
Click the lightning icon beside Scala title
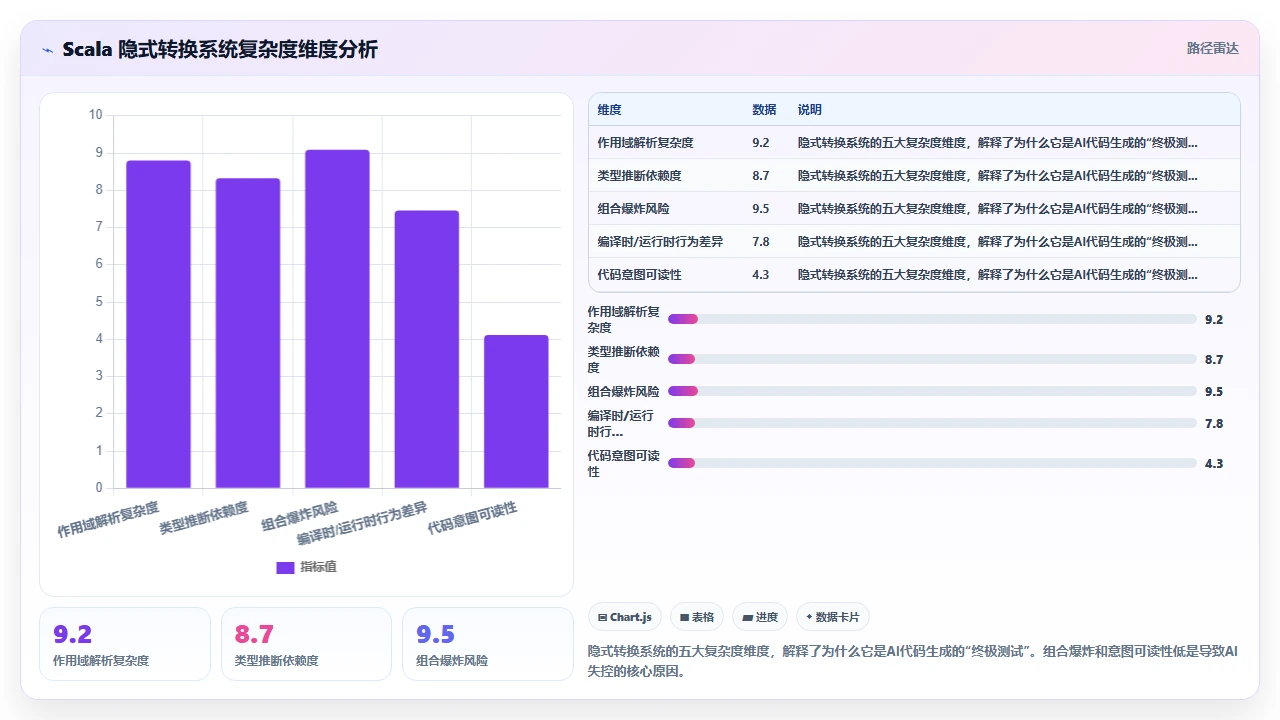tap(48, 49)
